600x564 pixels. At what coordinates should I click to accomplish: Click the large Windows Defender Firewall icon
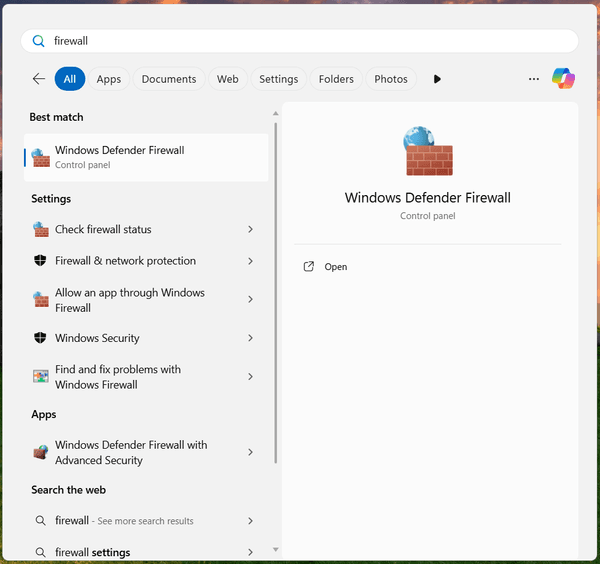(x=428, y=151)
